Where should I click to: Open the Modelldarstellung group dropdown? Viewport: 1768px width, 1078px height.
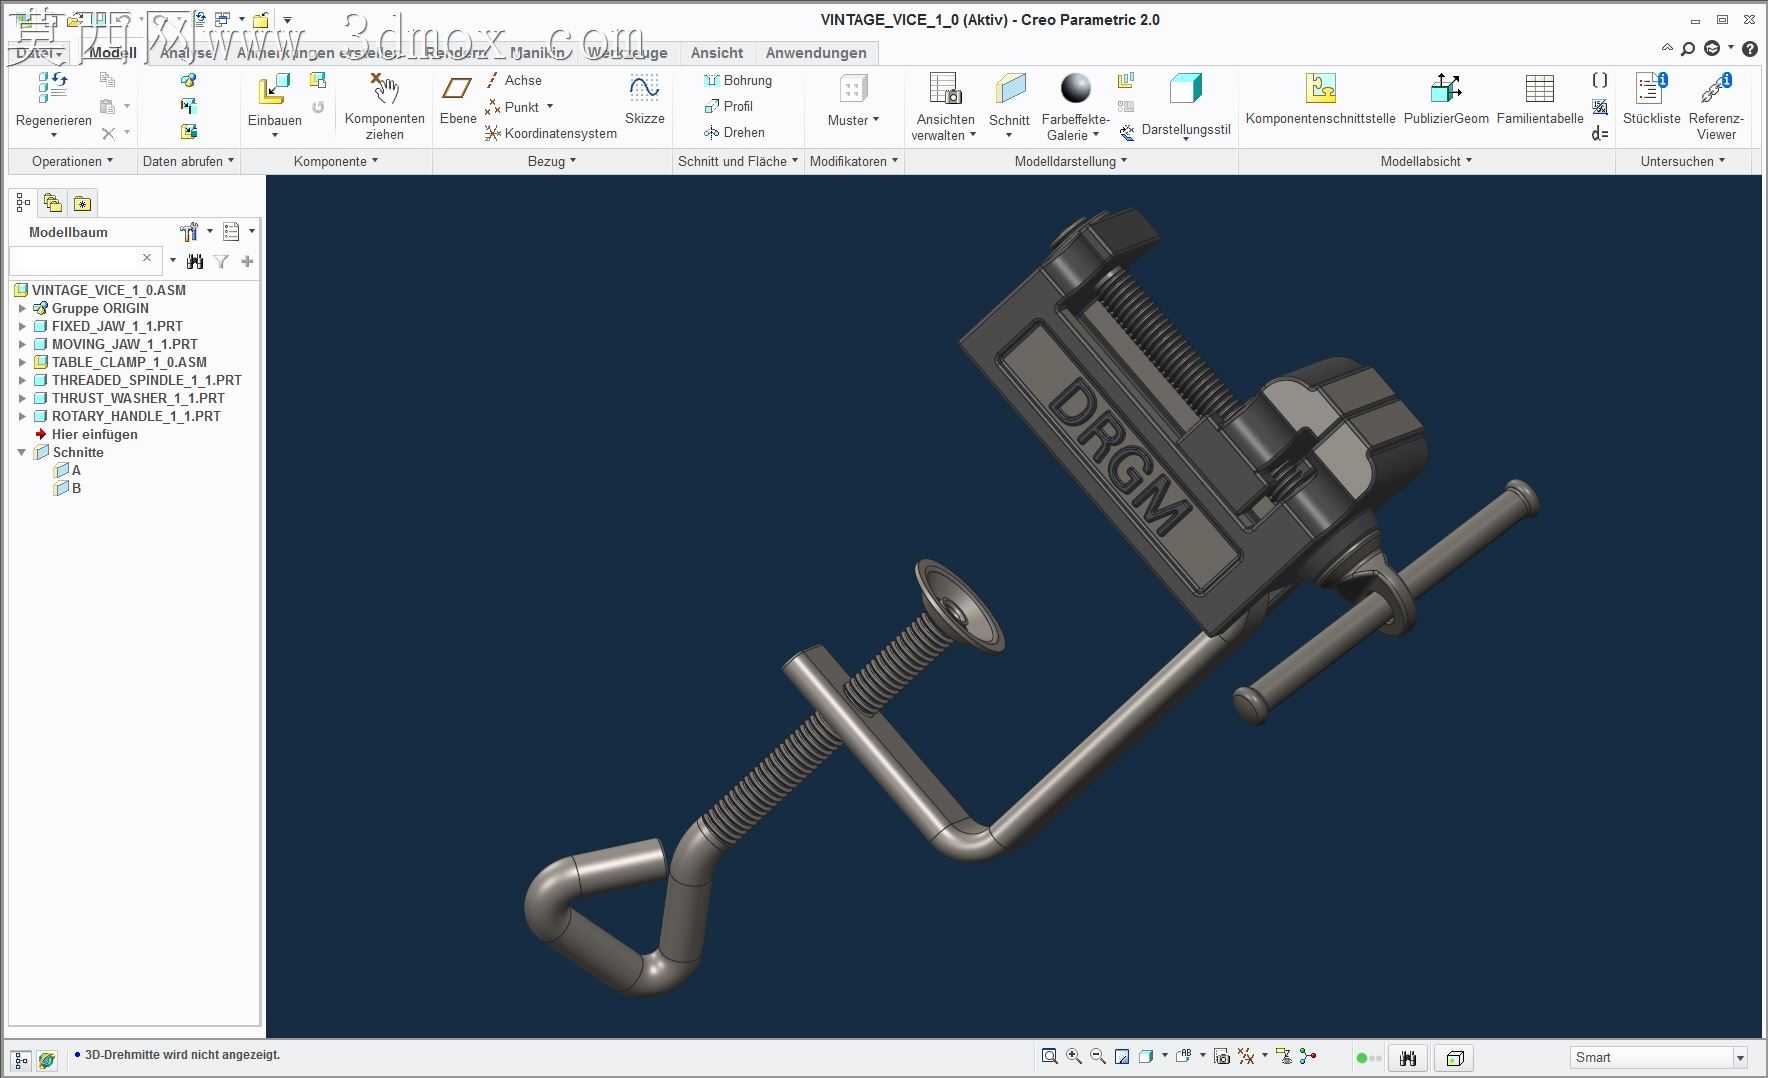(x=1071, y=161)
